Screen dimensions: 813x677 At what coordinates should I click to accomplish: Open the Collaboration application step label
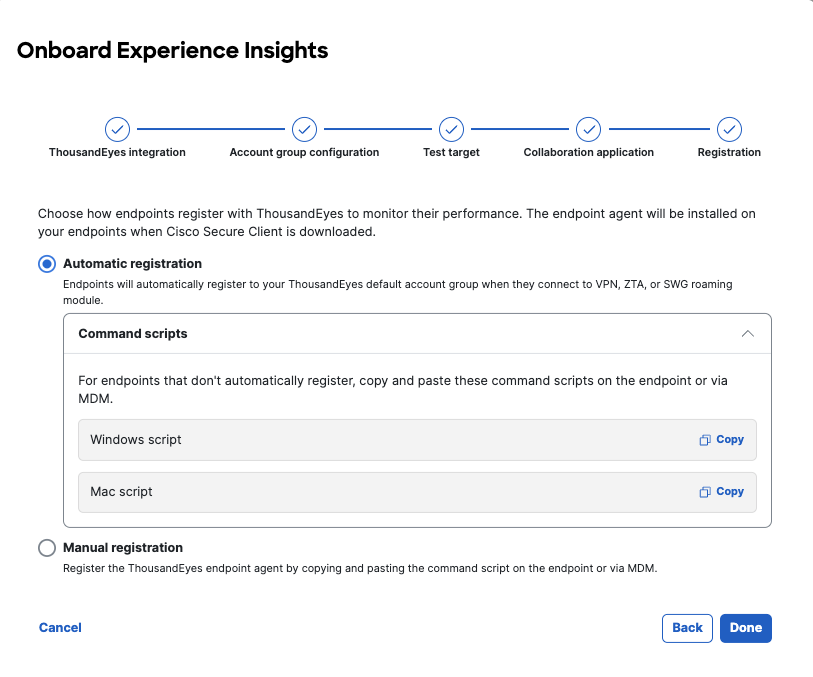tap(588, 153)
